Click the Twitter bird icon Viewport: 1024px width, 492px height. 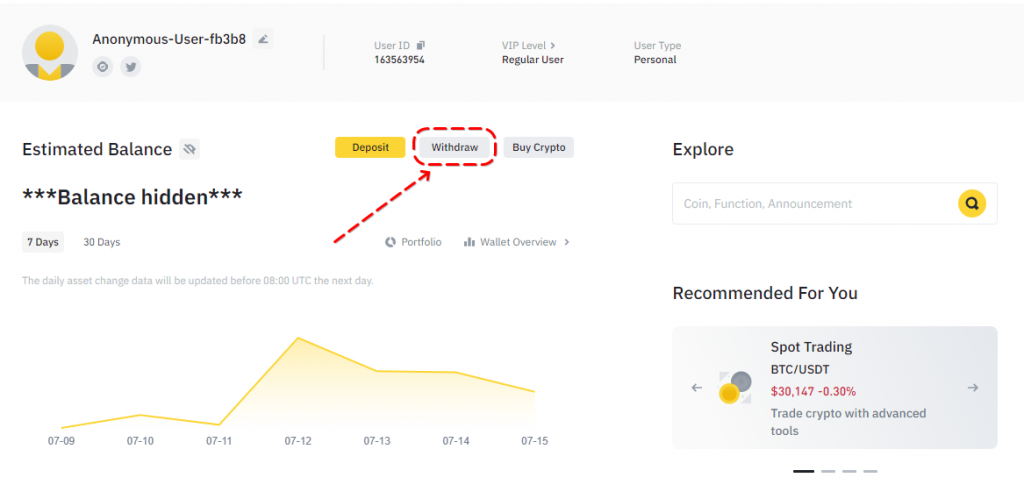pos(131,67)
